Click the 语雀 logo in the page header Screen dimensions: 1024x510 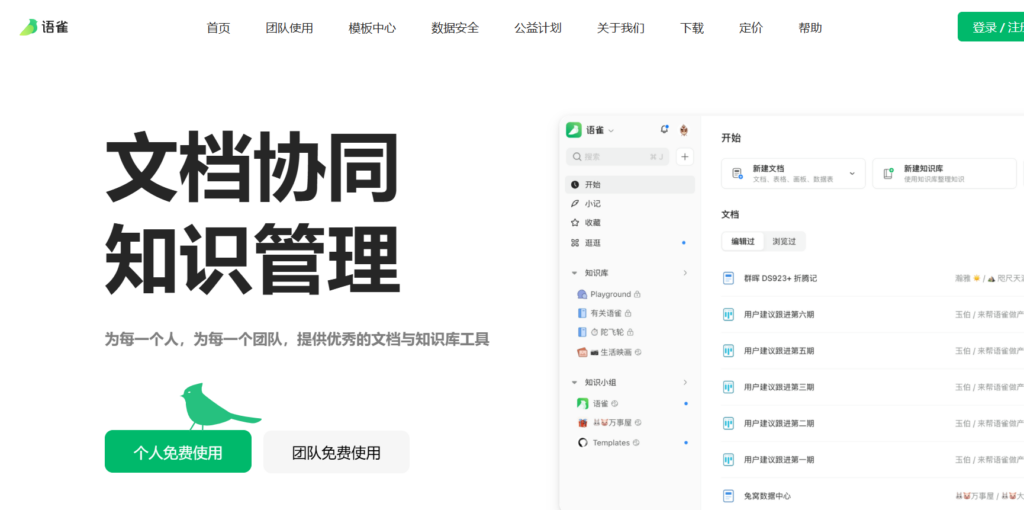(44, 27)
